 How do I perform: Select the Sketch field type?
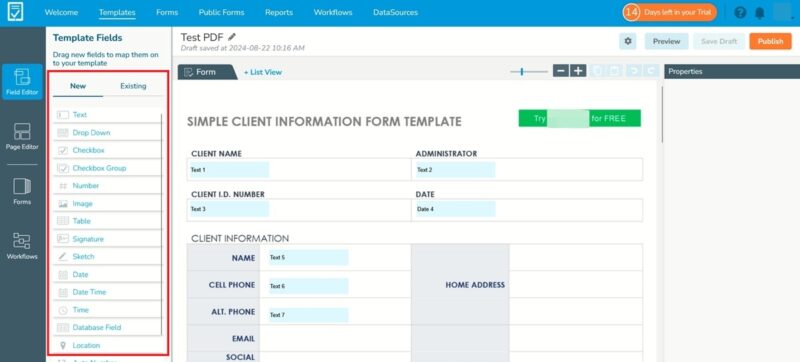(x=107, y=256)
